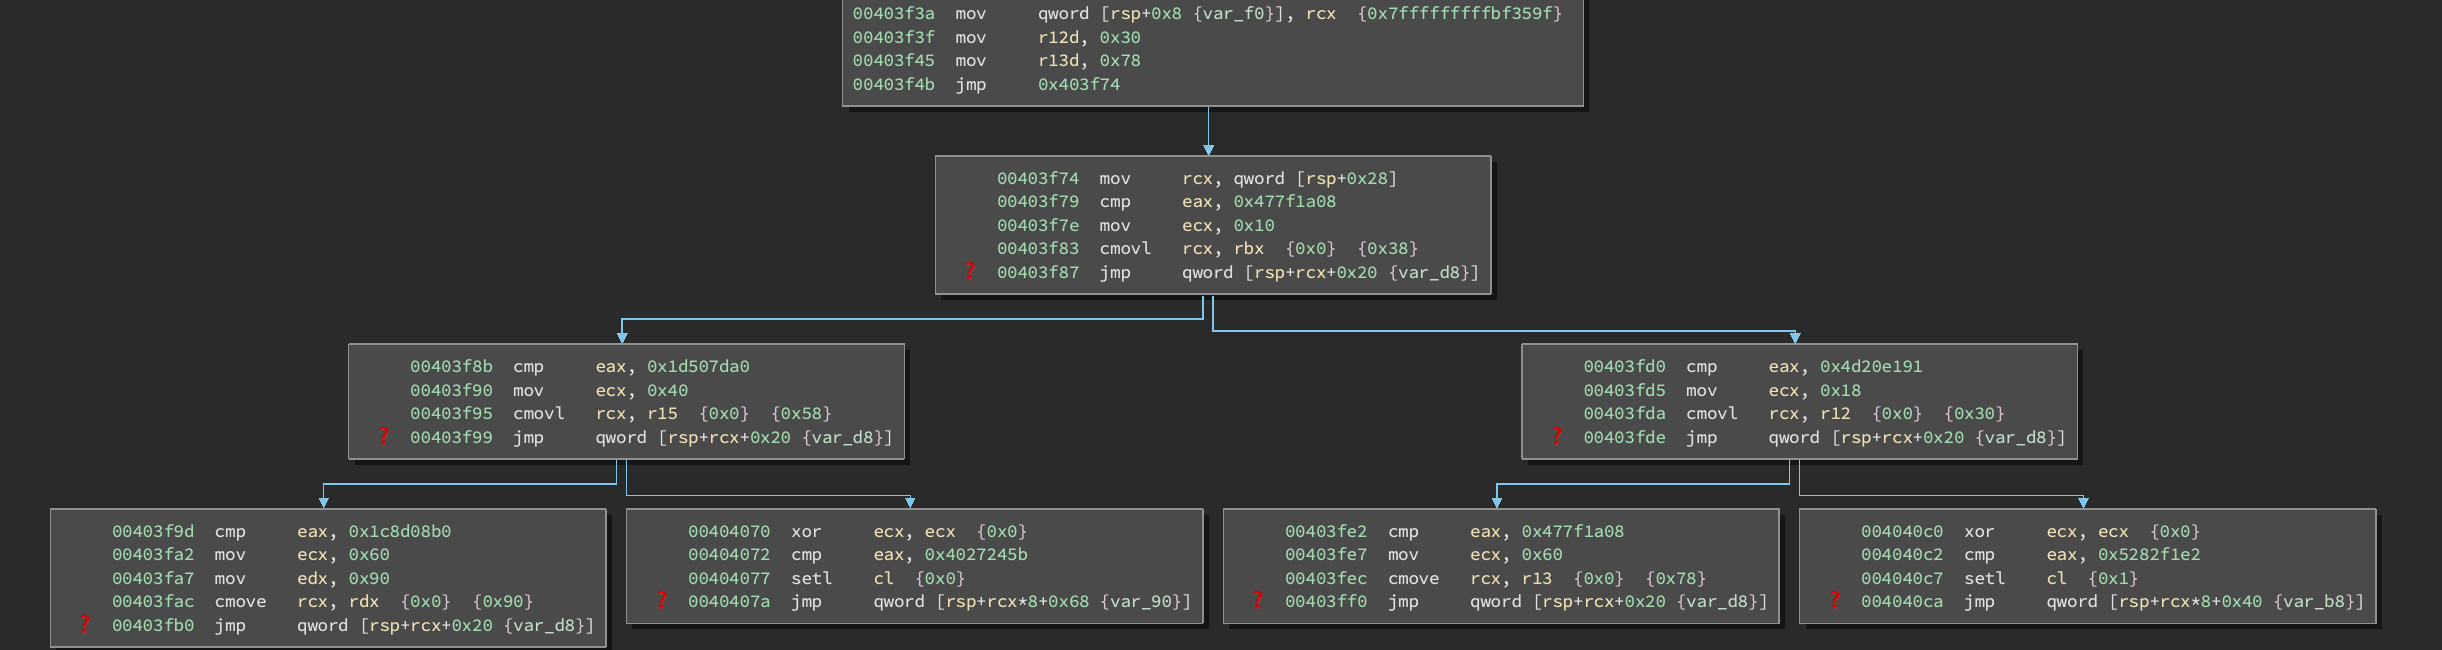Click the cmove instruction at 00403fec
Viewport: 2442px width, 650px height.
tap(1413, 579)
